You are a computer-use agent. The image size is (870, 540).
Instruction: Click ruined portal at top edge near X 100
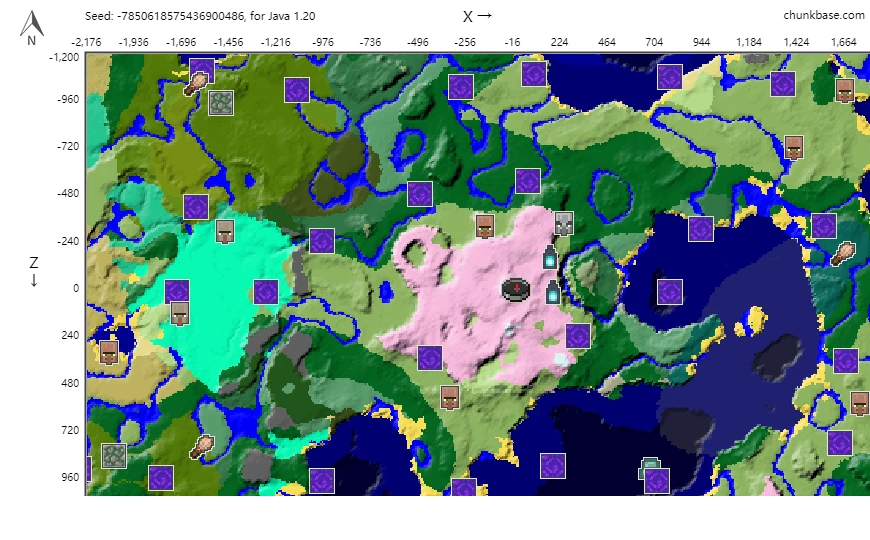(x=534, y=74)
